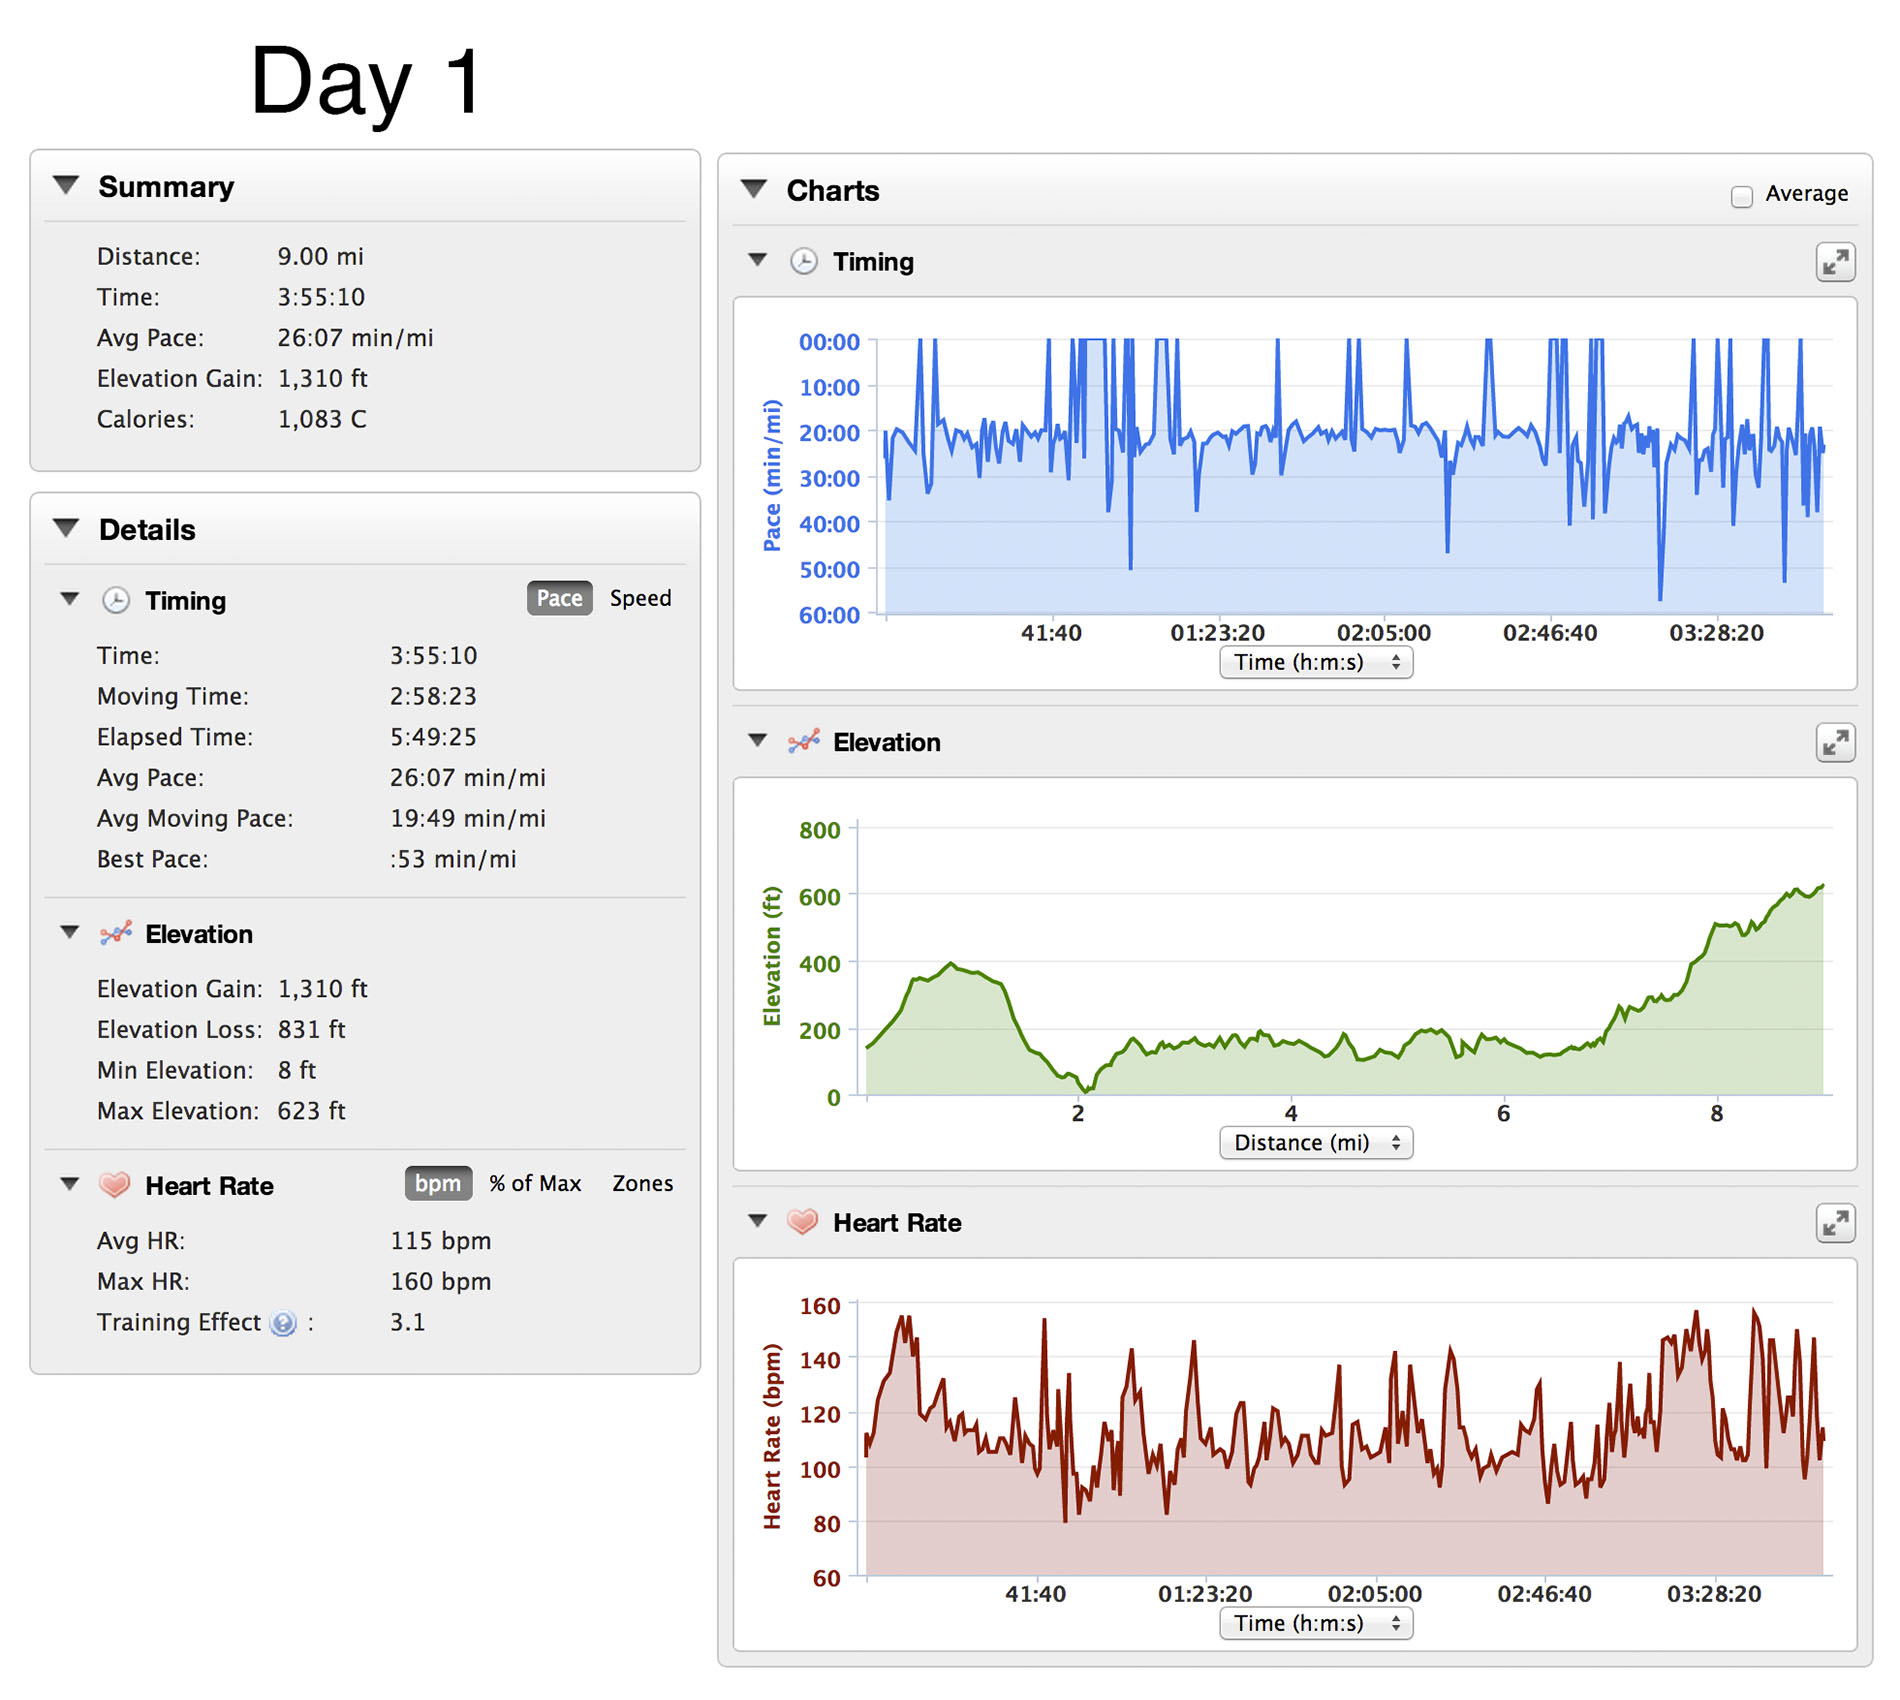Collapse the Summary panel
Viewport: 1900px width, 1700px height.
coord(66,186)
